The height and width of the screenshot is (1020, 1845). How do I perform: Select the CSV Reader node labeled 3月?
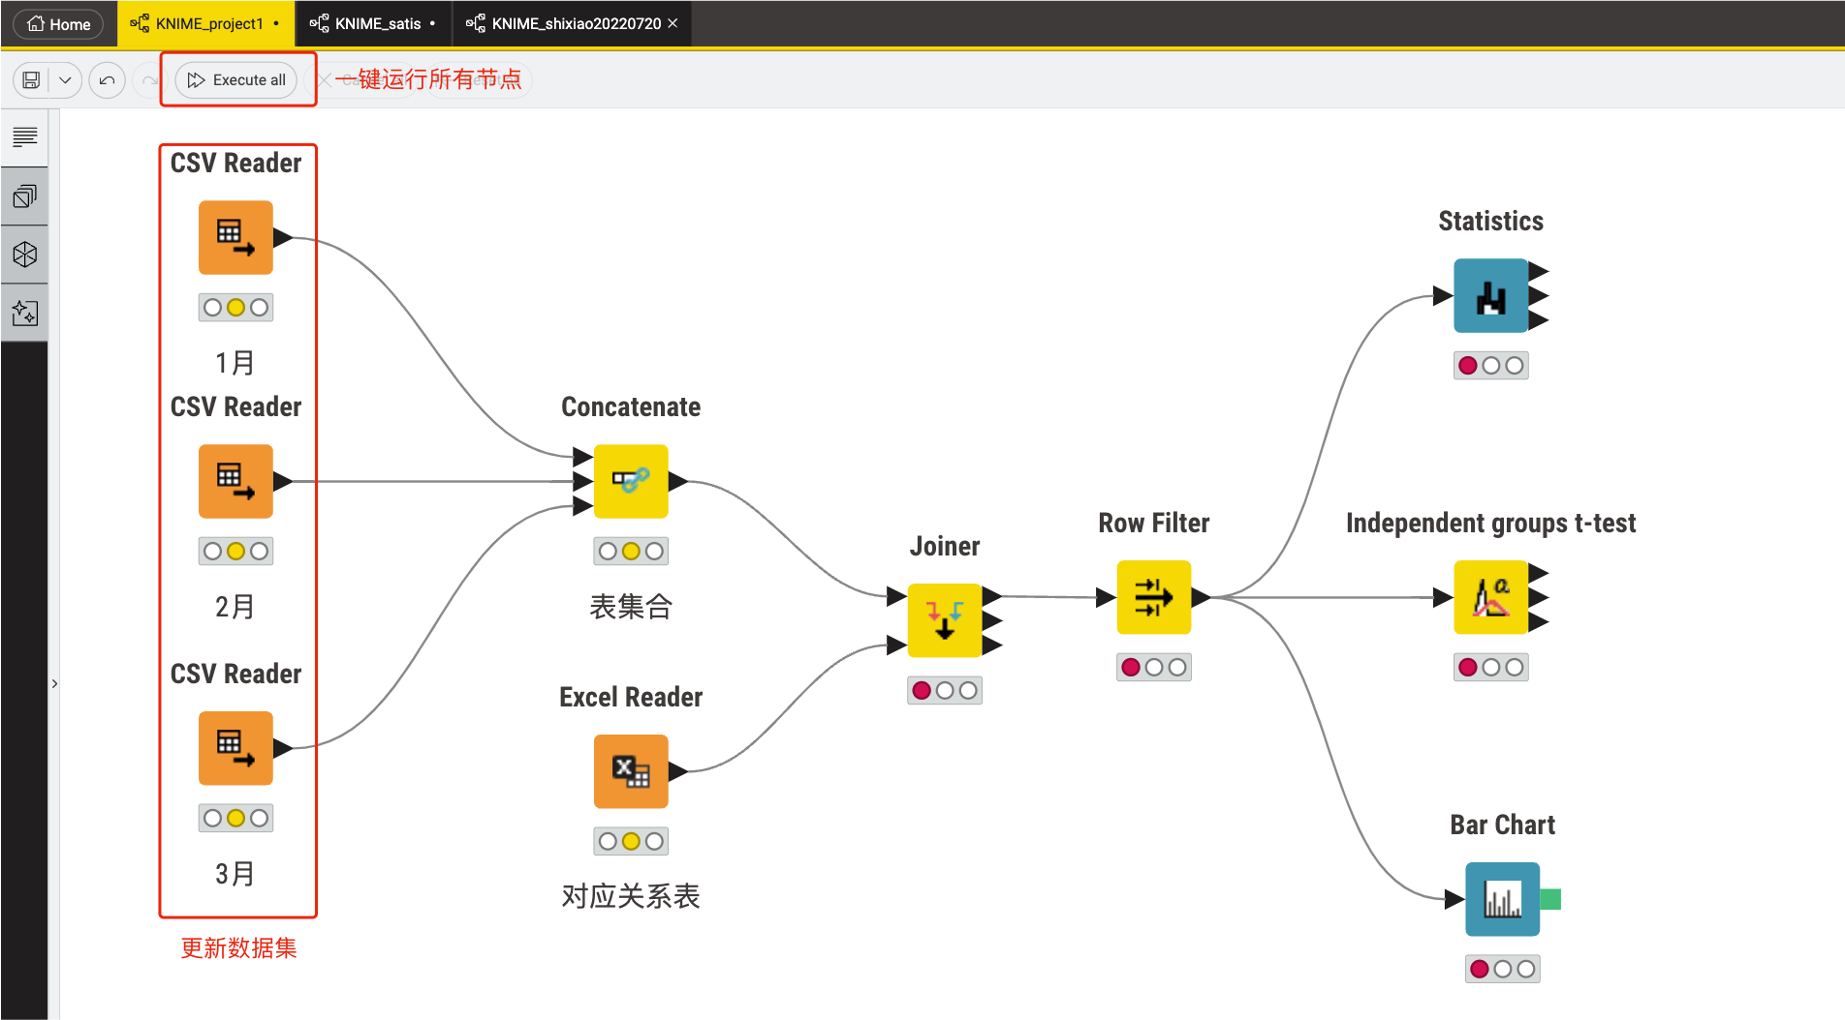pos(236,748)
